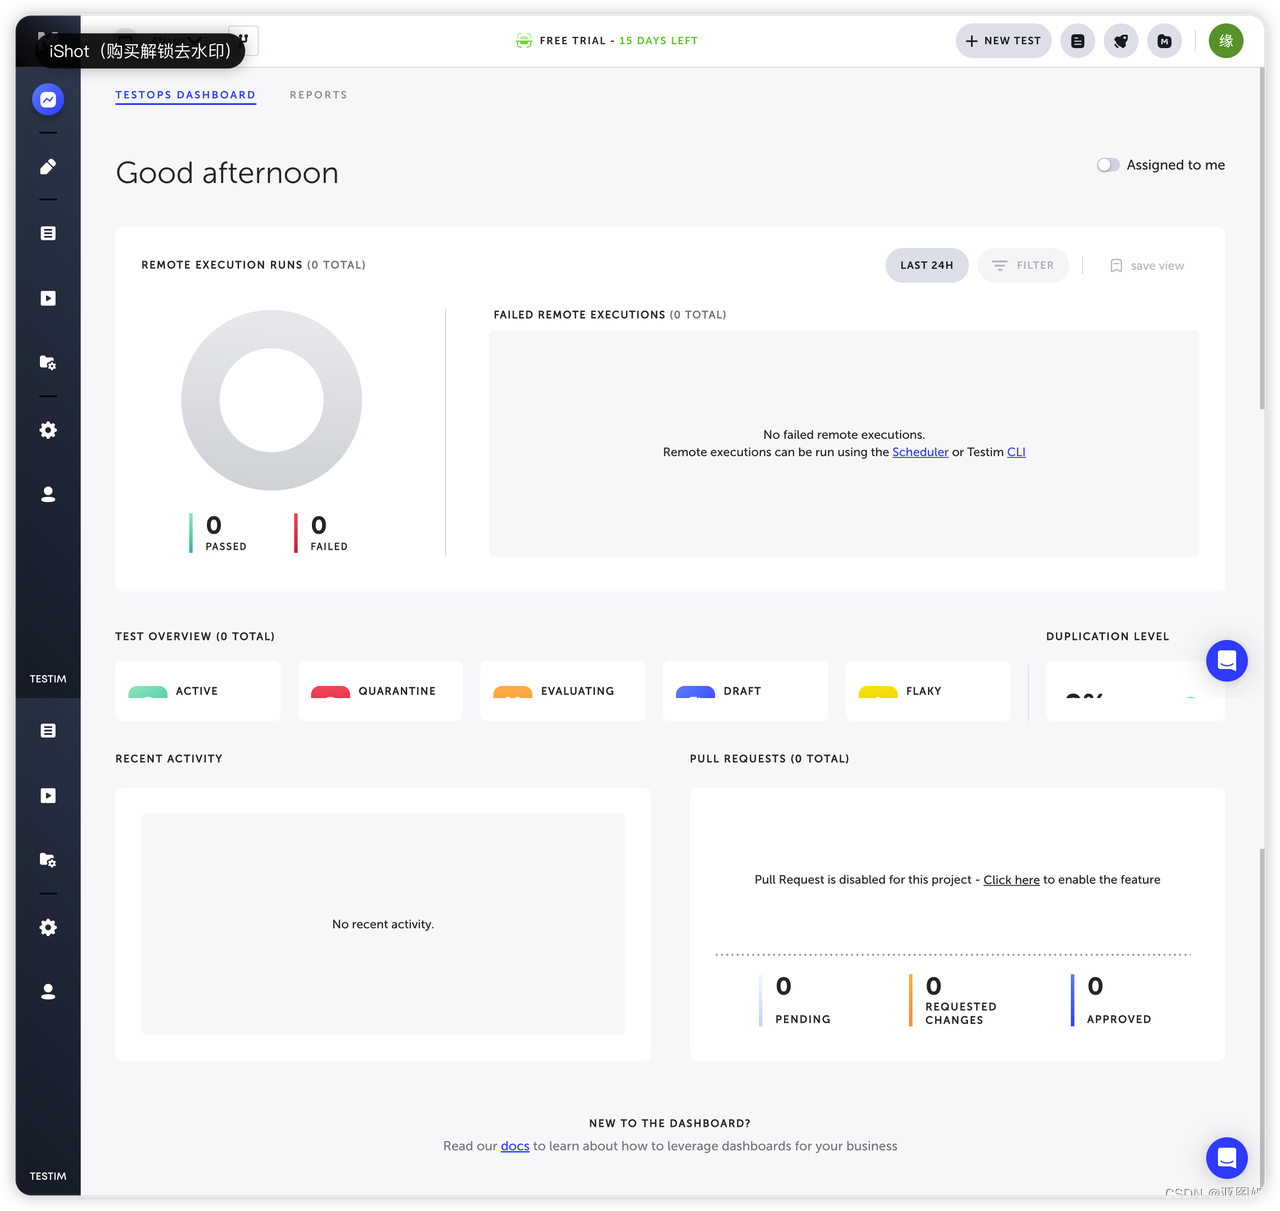
Task: Open the release notes icon in top bar
Action: pyautogui.click(x=1077, y=41)
